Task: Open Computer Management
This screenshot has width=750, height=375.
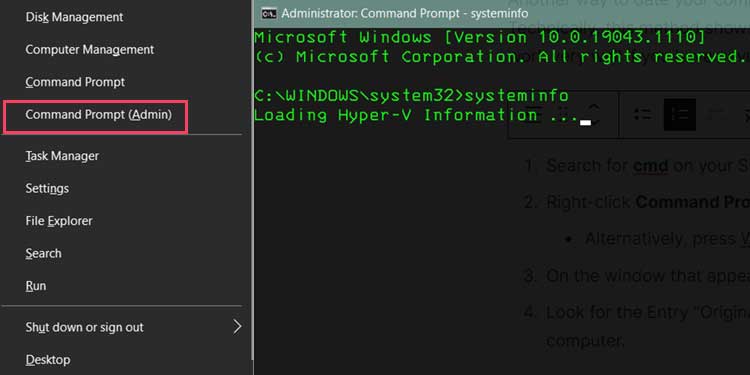Action: click(89, 50)
